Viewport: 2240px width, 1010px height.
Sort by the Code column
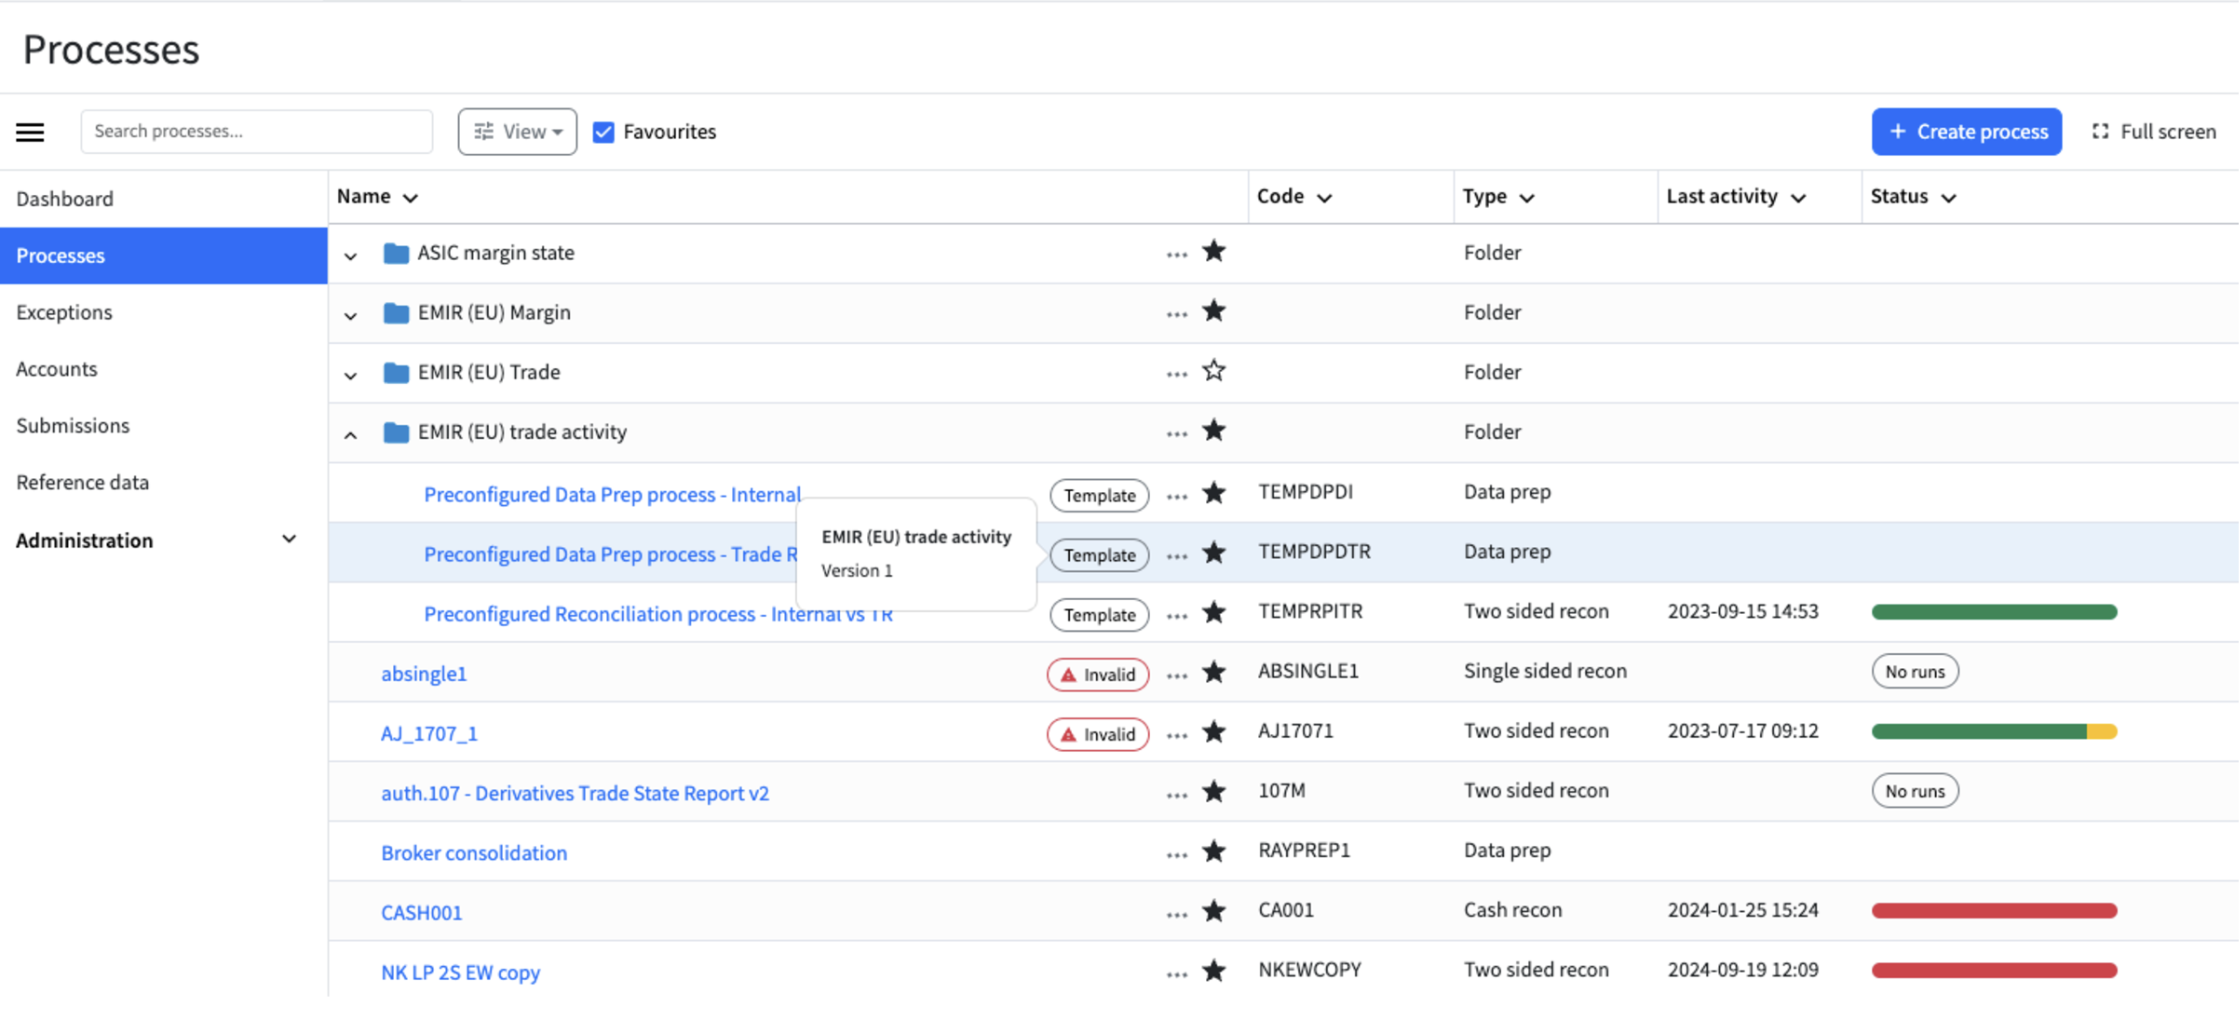1294,197
